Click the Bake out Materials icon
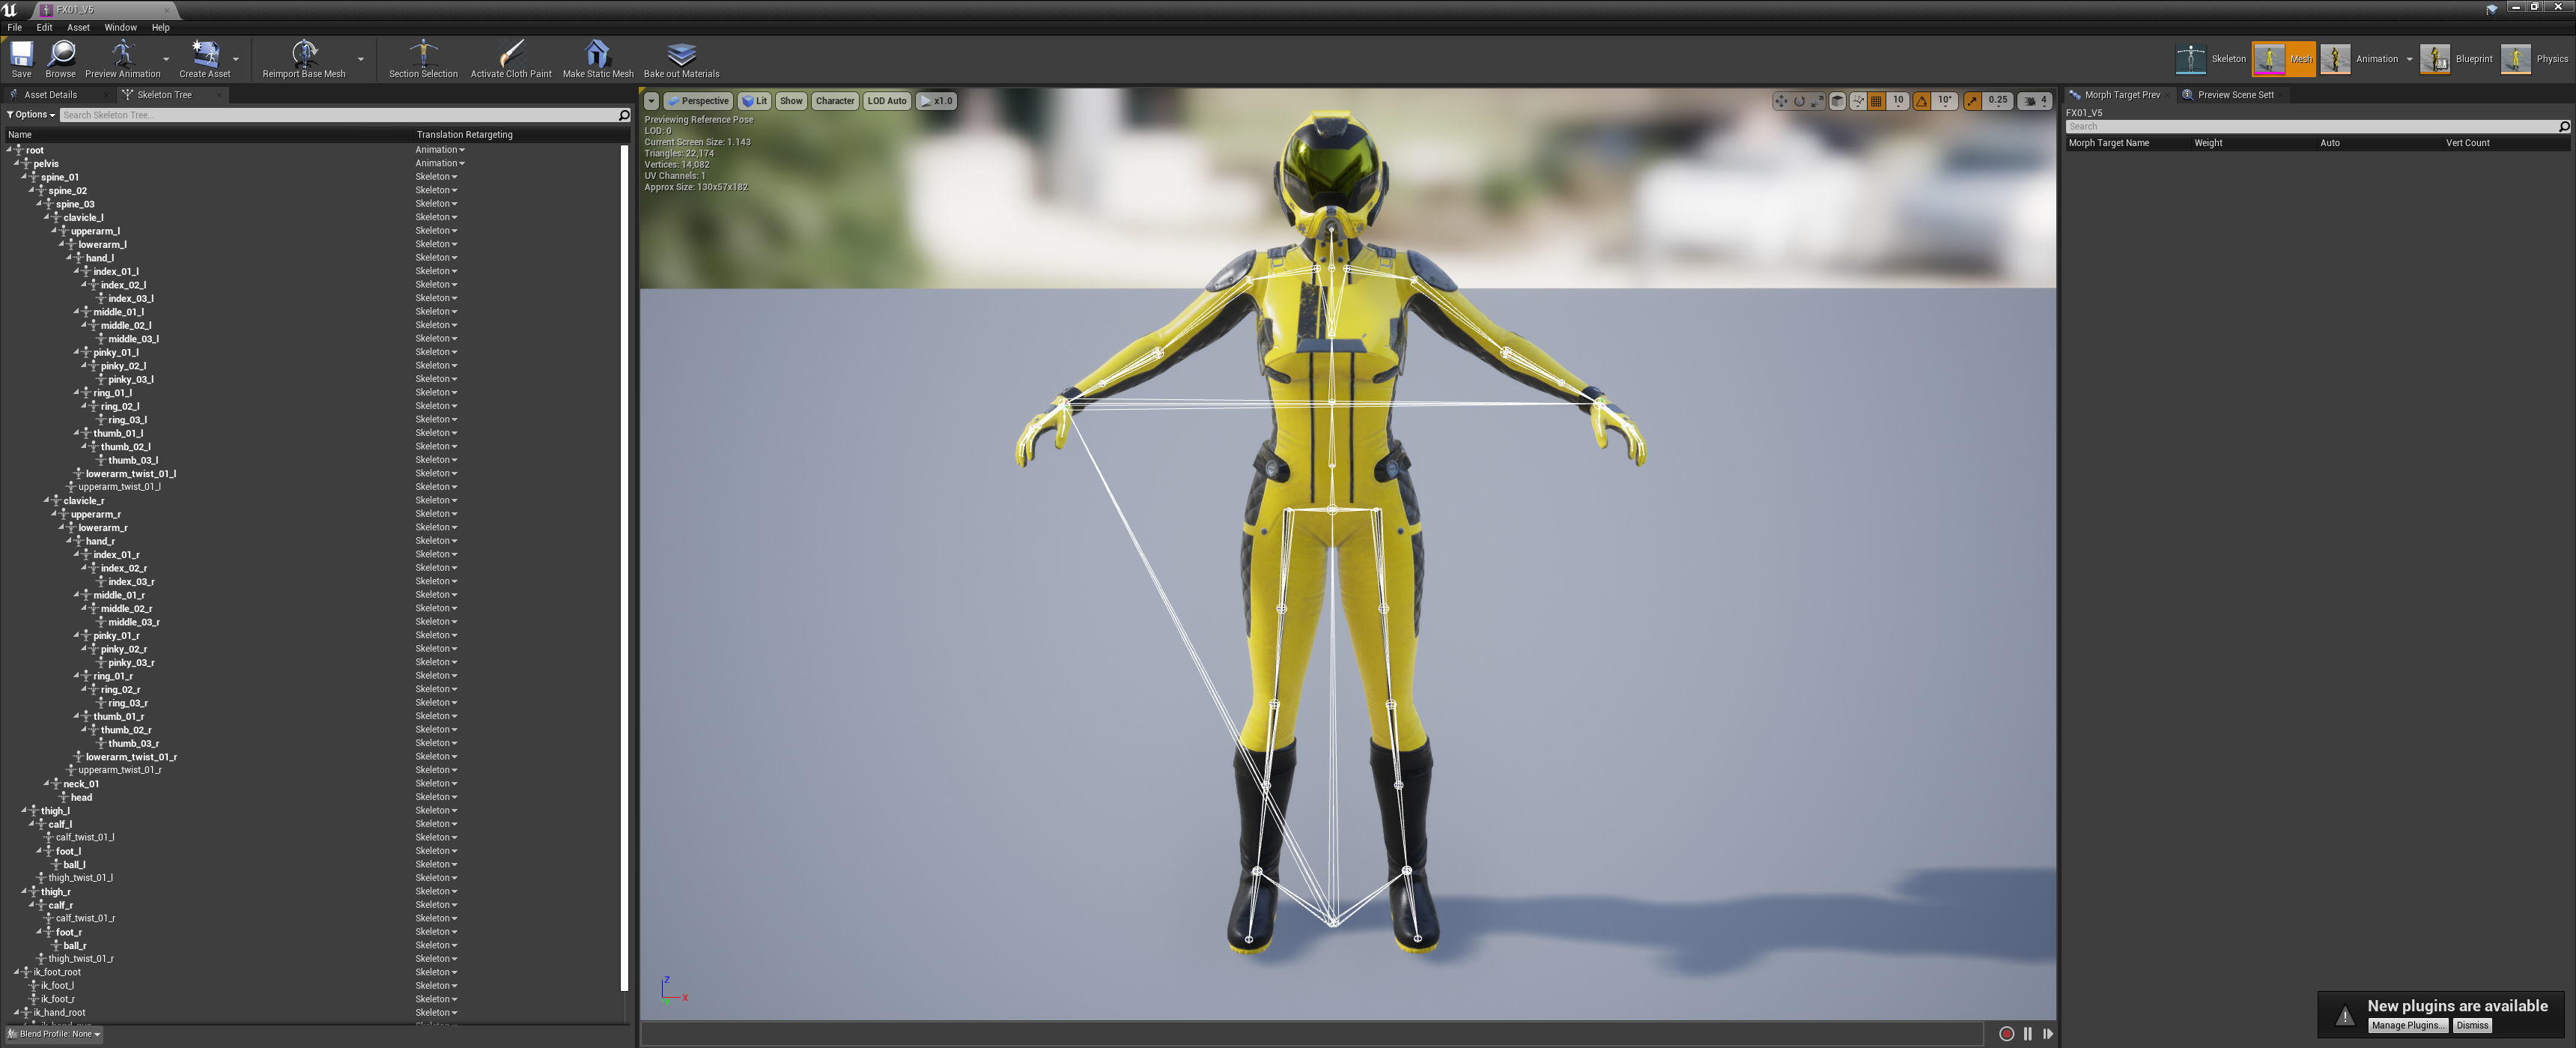 tap(681, 54)
